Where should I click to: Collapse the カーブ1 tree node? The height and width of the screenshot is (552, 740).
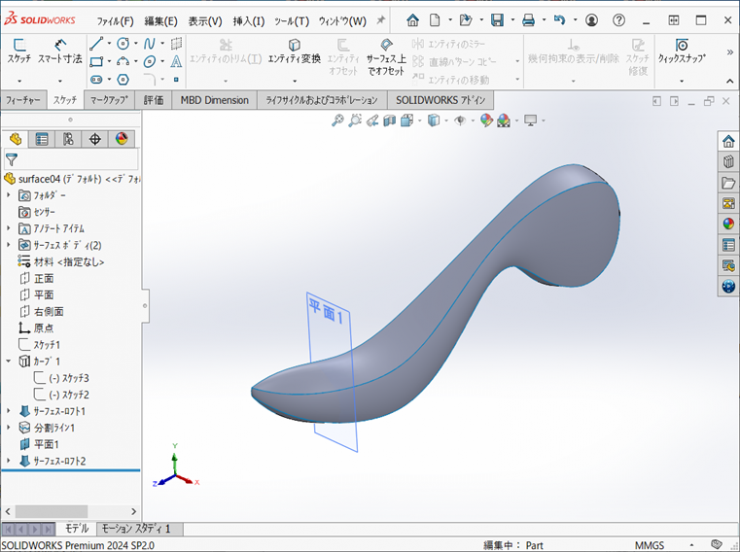pyautogui.click(x=9, y=361)
